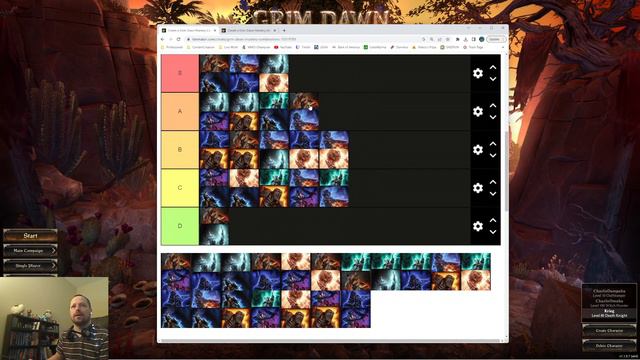This screenshot has height=360, width=640.
Task: Open a new browser tab
Action: pos(284,30)
